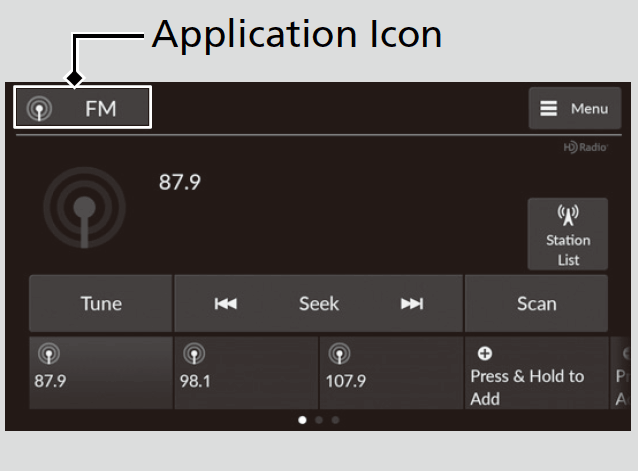Select the 87.9 preset radio icon
This screenshot has height=471, width=638.
[x=49, y=353]
